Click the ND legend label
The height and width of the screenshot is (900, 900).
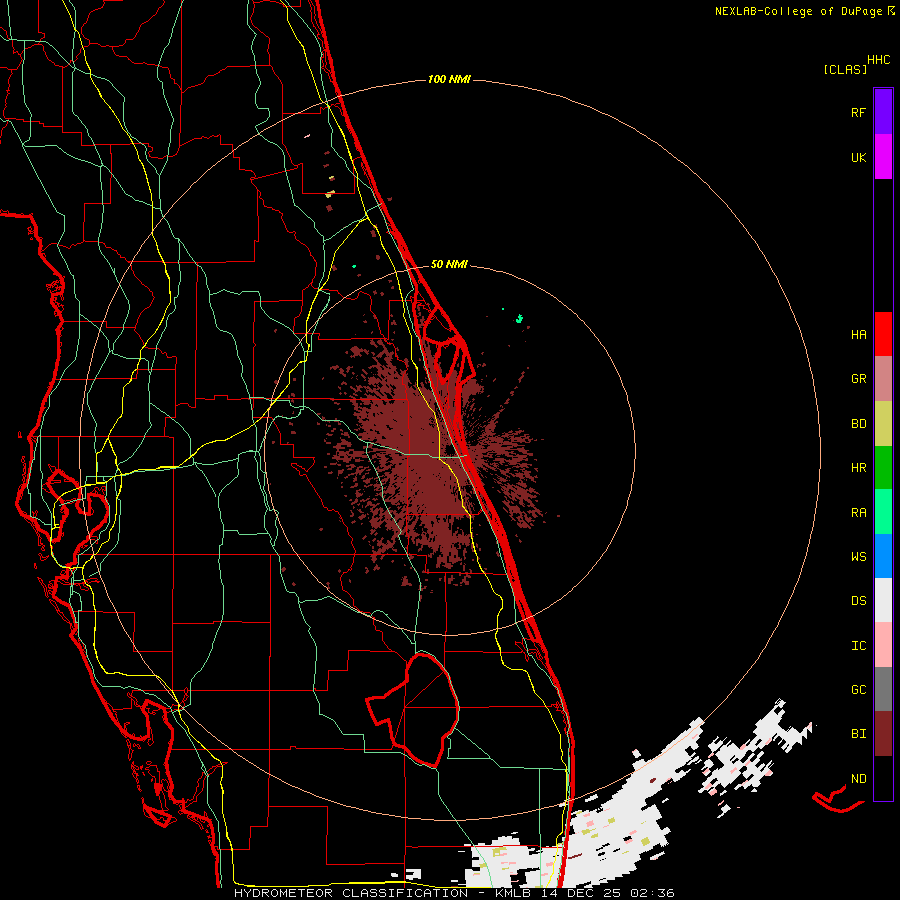pyautogui.click(x=858, y=779)
